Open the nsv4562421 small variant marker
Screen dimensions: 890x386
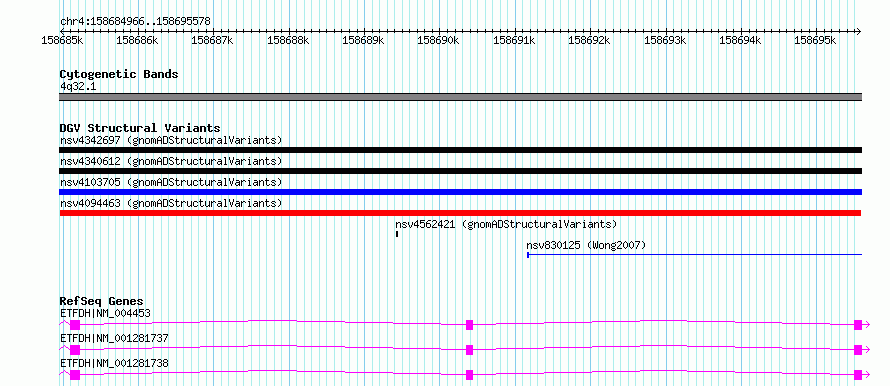click(397, 234)
